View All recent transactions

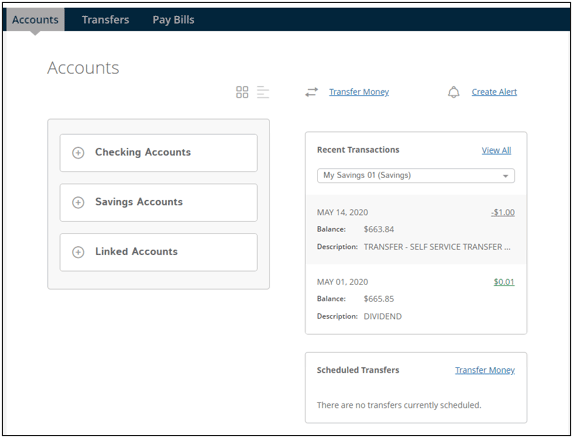click(496, 150)
